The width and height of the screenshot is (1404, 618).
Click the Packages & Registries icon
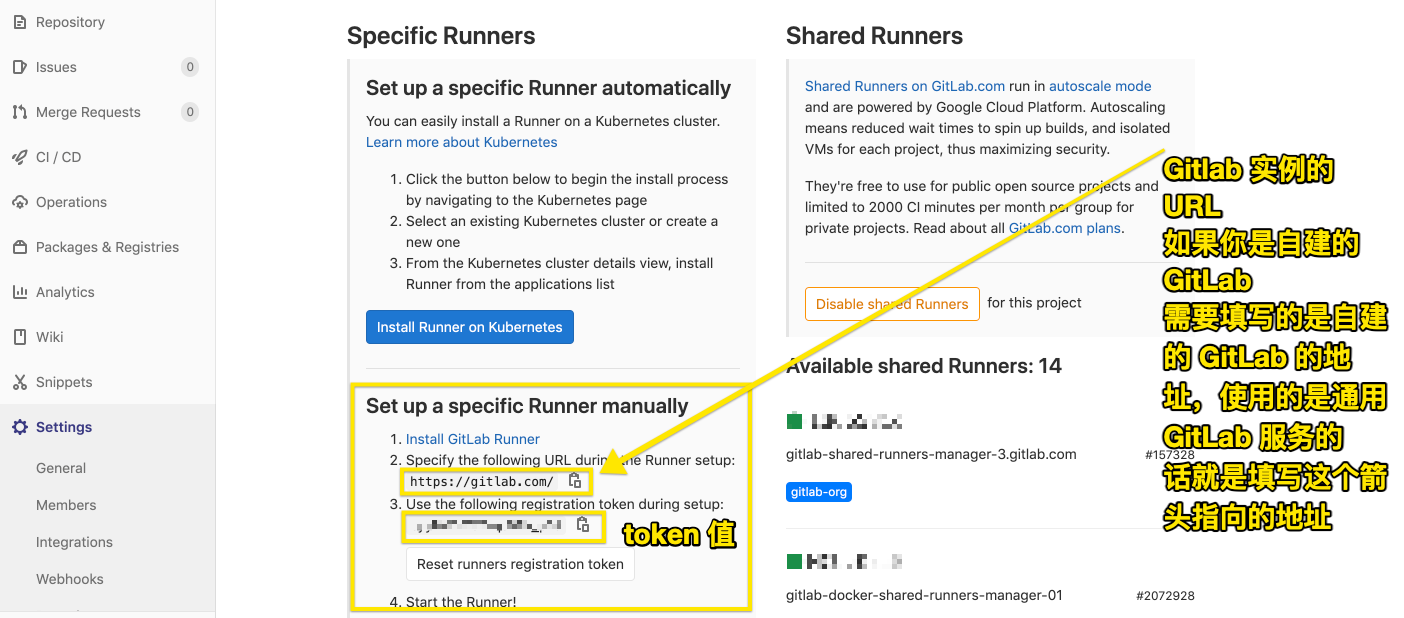pyautogui.click(x=19, y=247)
